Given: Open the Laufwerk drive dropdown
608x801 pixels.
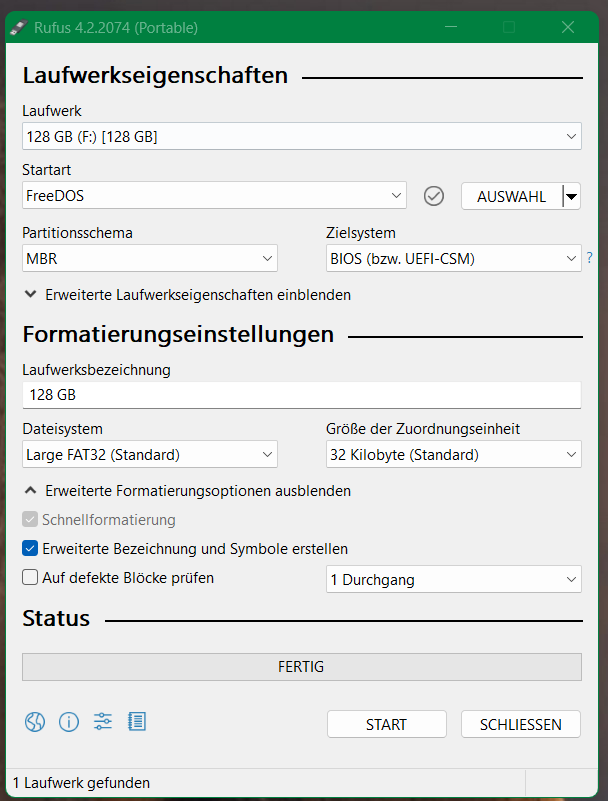Looking at the screenshot, I should [x=301, y=136].
